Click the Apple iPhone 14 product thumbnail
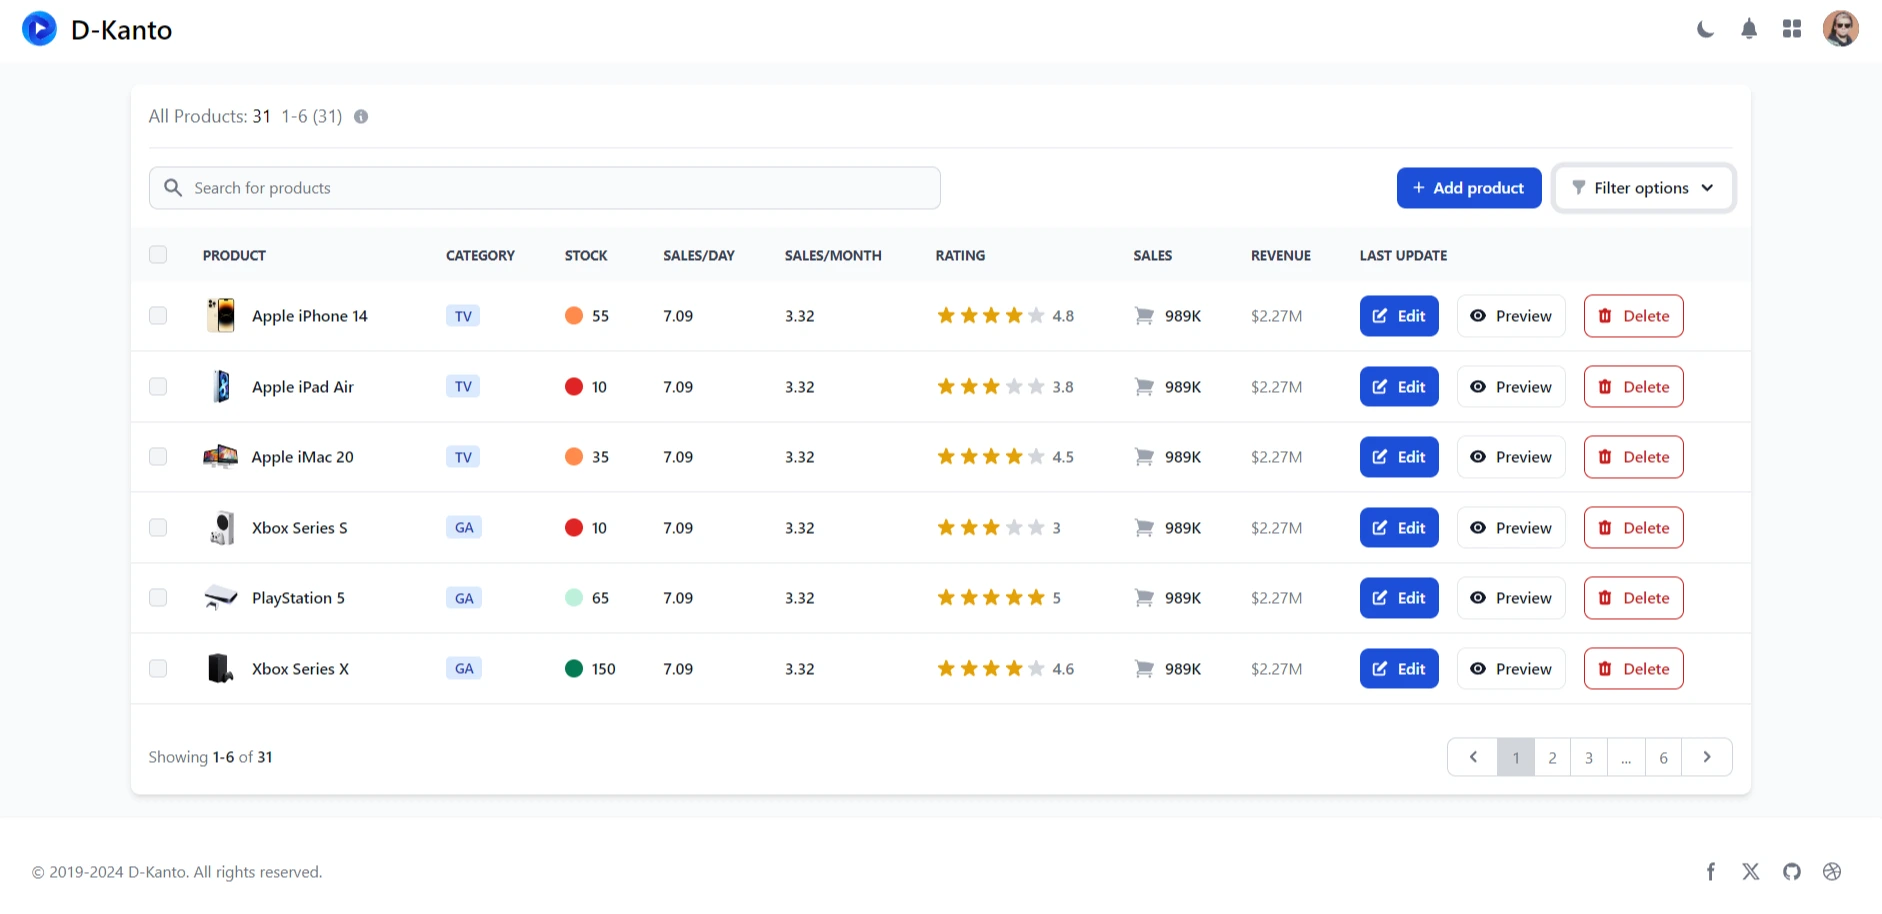The width and height of the screenshot is (1882, 914). pos(221,316)
